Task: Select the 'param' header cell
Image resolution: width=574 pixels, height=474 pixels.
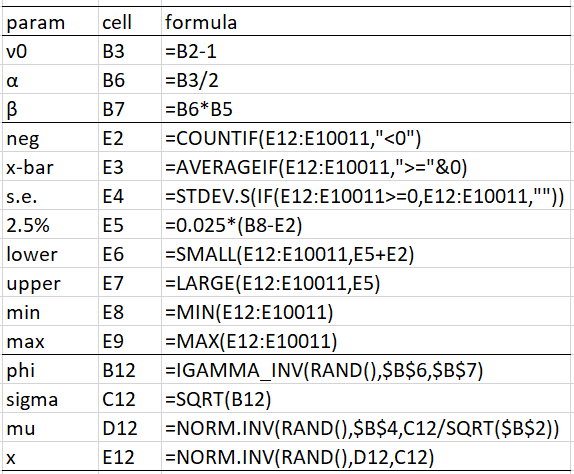Action: coord(50,21)
